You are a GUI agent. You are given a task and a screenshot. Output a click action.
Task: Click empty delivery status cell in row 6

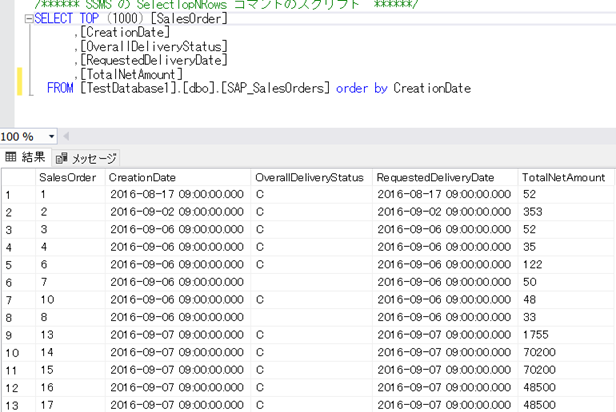pyautogui.click(x=312, y=282)
